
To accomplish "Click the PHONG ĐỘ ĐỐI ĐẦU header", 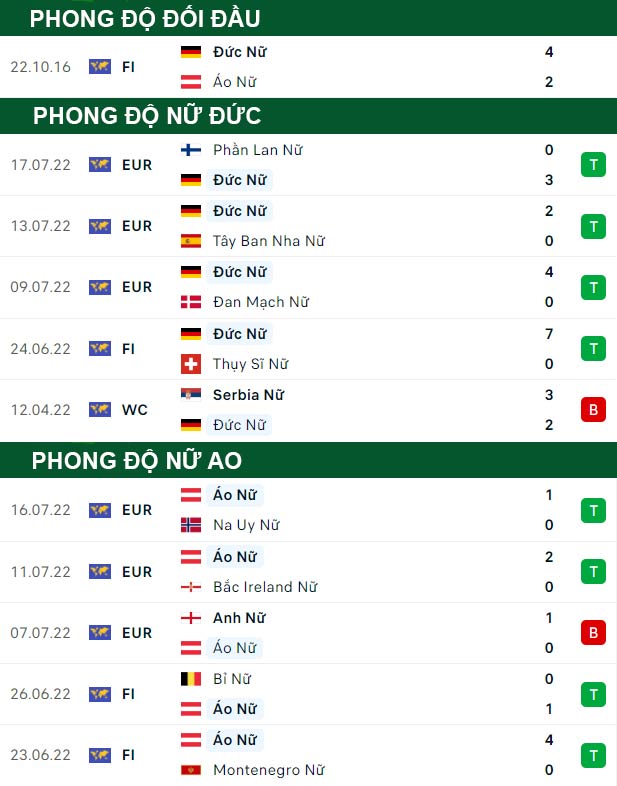I will [x=145, y=19].
